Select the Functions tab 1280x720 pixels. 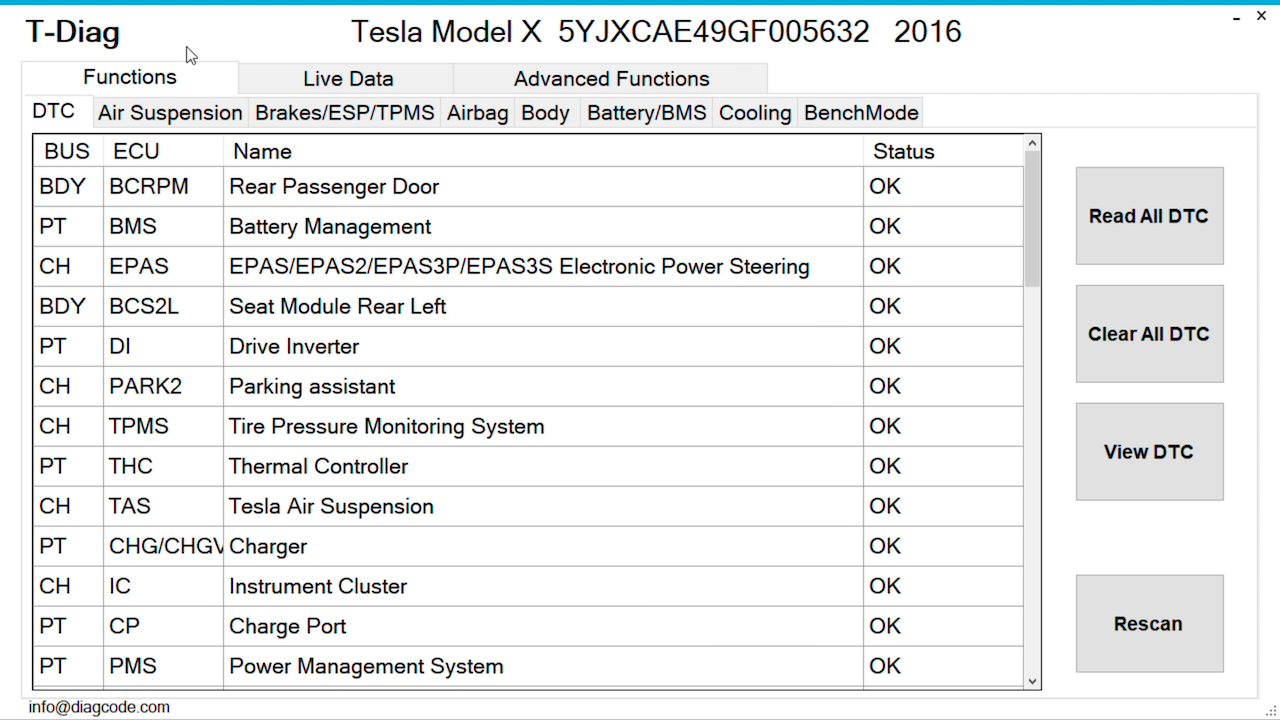pos(130,77)
